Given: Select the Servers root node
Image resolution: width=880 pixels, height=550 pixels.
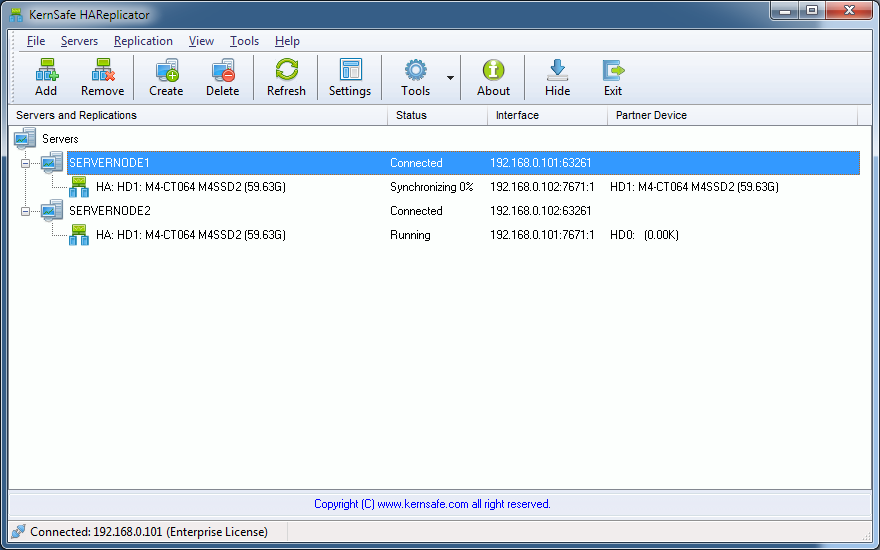Looking at the screenshot, I should click(60, 139).
